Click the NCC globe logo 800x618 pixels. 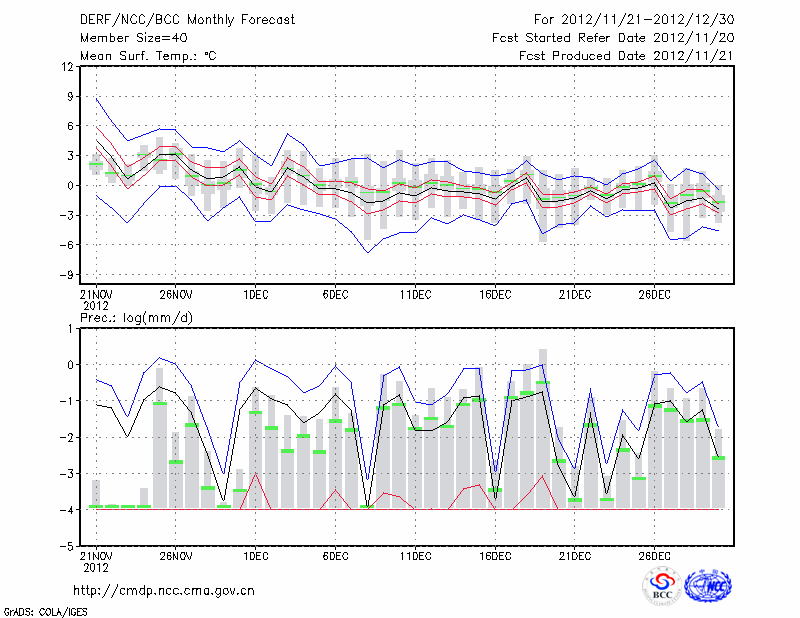point(707,586)
